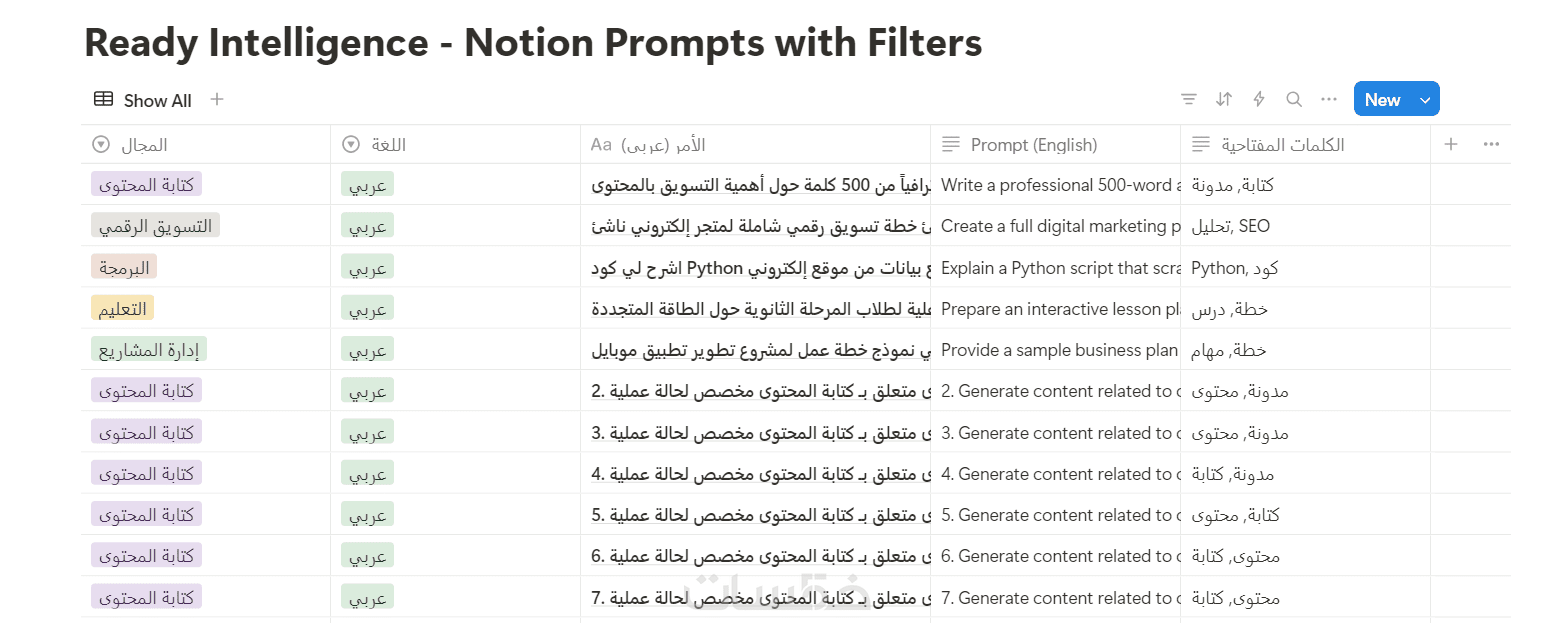This screenshot has width=1555, height=623.
Task: Open automations lightning bolt icon
Action: (x=1259, y=99)
